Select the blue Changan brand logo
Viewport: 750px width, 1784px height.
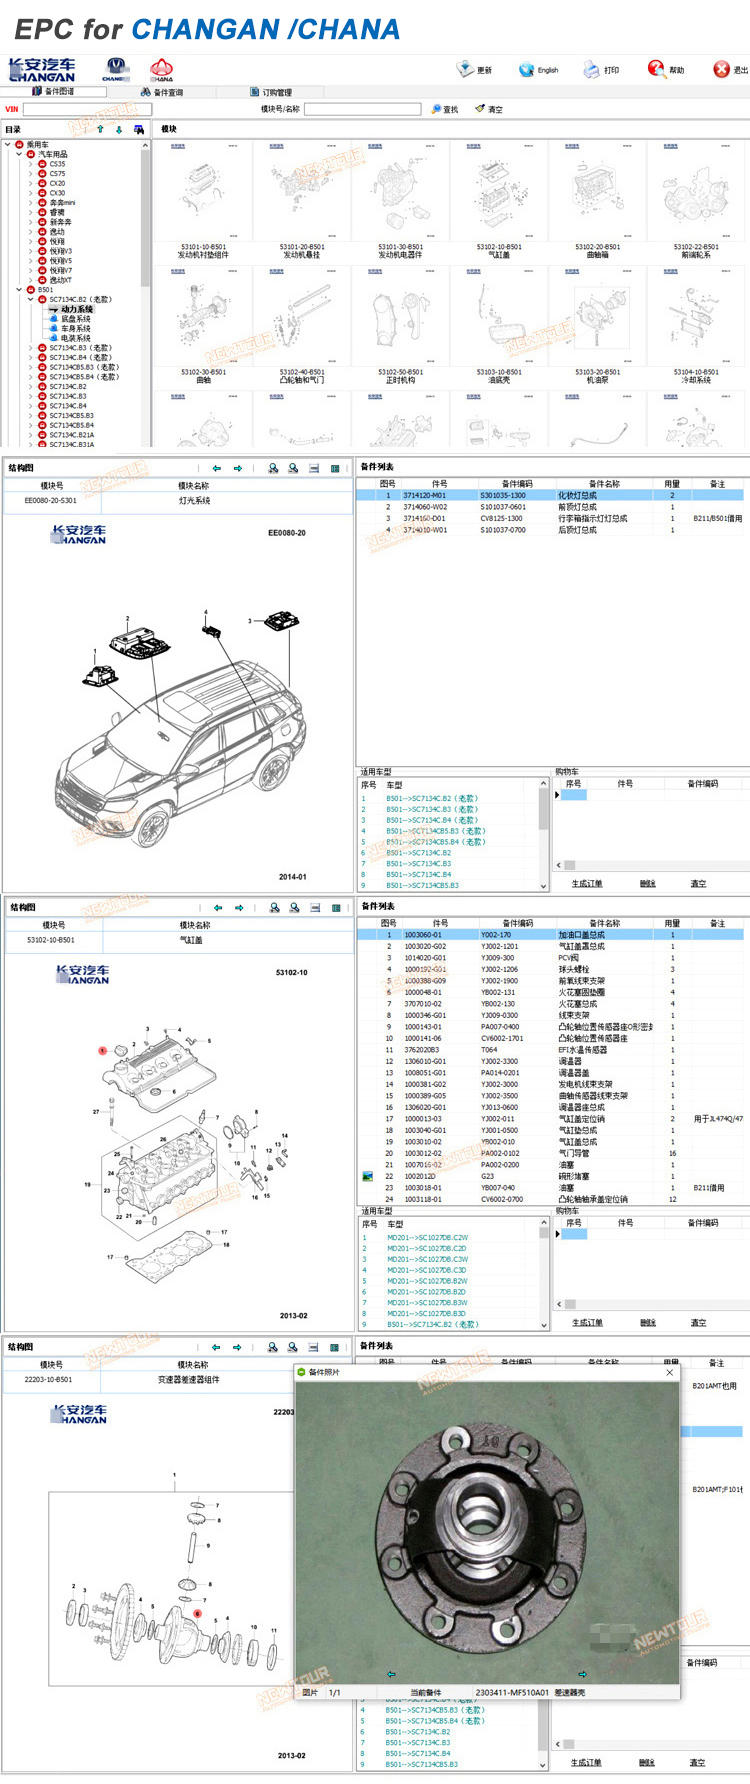point(116,69)
